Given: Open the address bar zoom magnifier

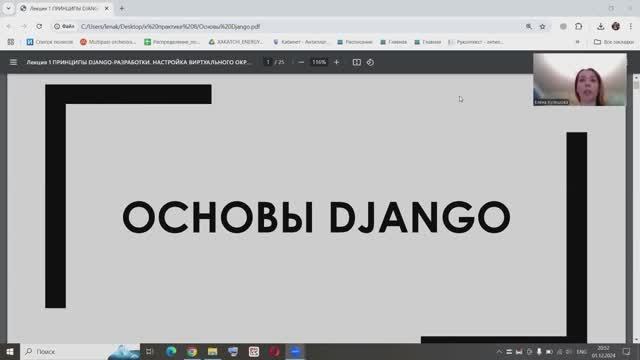Looking at the screenshot, I should [529, 27].
